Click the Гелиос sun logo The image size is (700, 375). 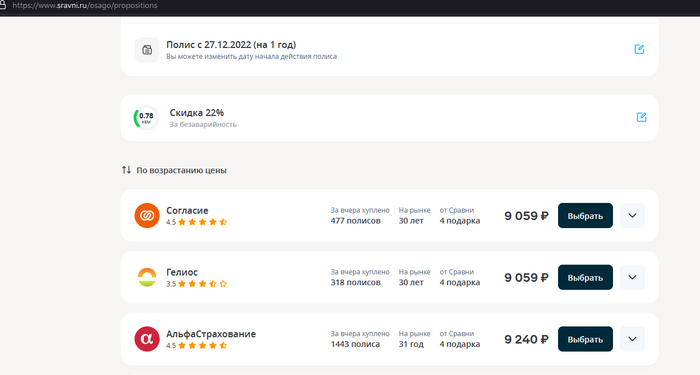147,277
